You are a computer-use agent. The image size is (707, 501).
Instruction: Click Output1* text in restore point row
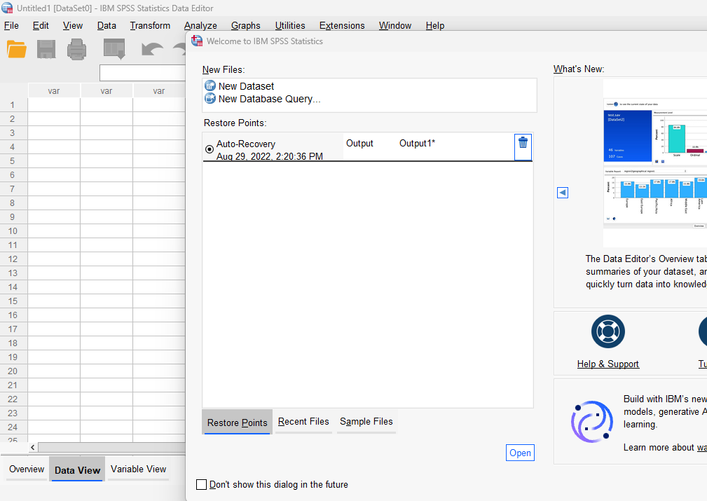click(x=417, y=143)
